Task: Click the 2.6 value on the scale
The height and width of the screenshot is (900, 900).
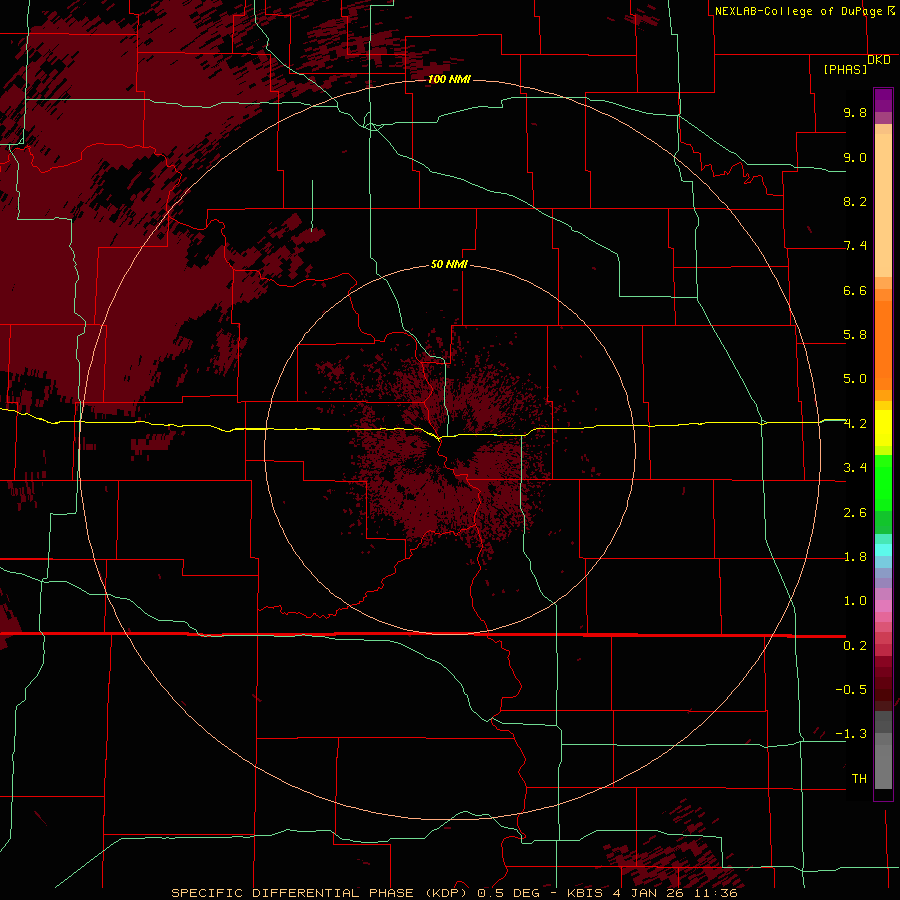Action: (855, 513)
